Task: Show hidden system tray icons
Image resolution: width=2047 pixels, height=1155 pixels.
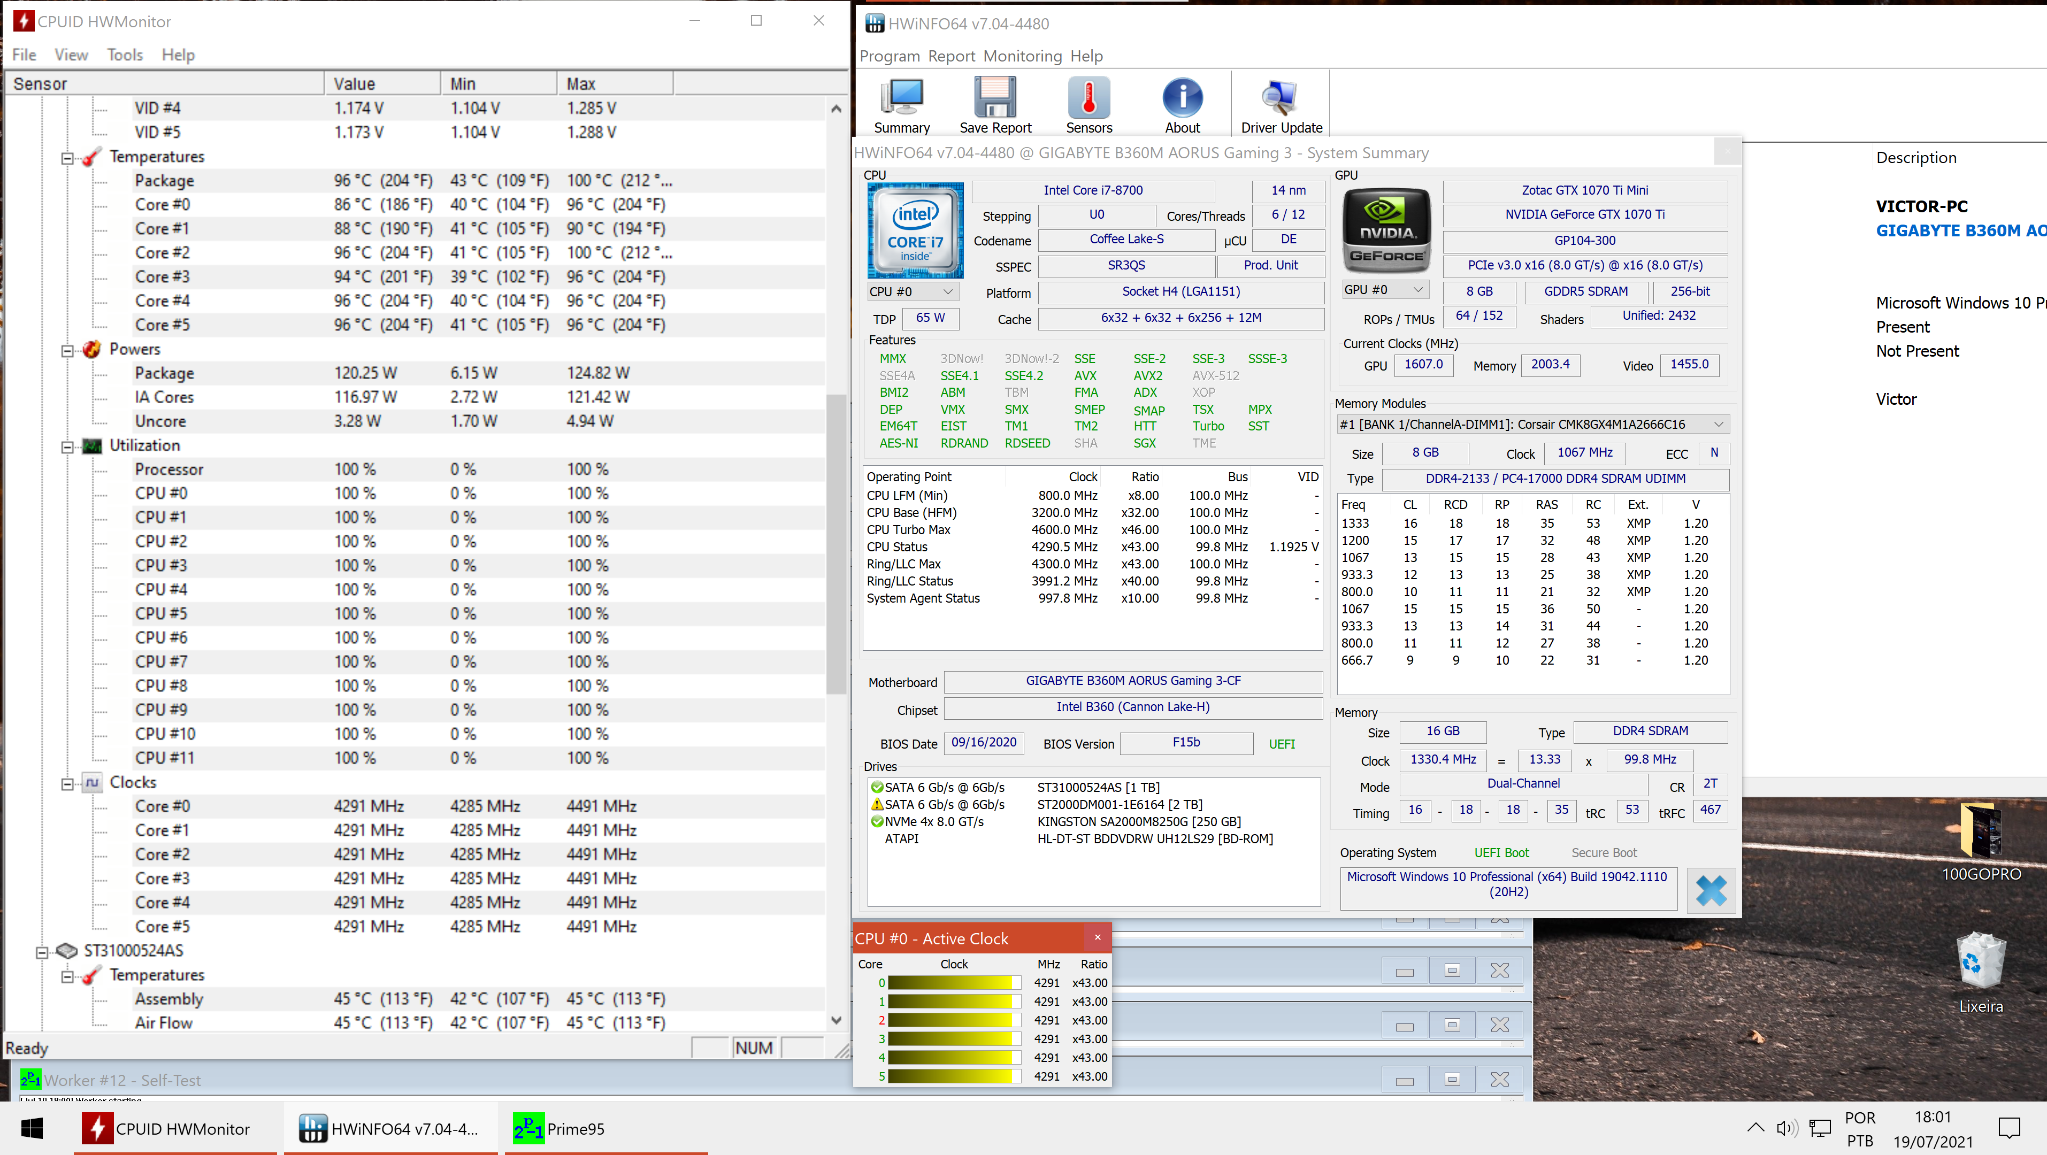Action: pyautogui.click(x=1755, y=1128)
